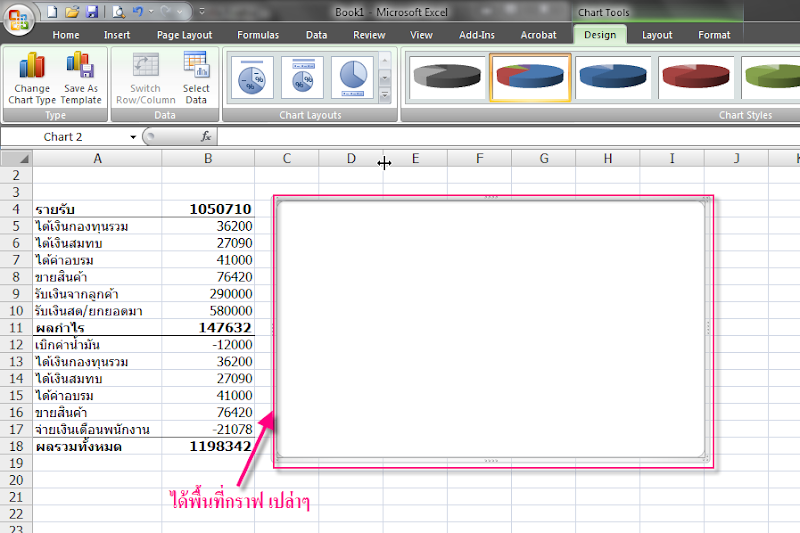Open the Acrobat tab
The image size is (800, 533).
pos(538,35)
